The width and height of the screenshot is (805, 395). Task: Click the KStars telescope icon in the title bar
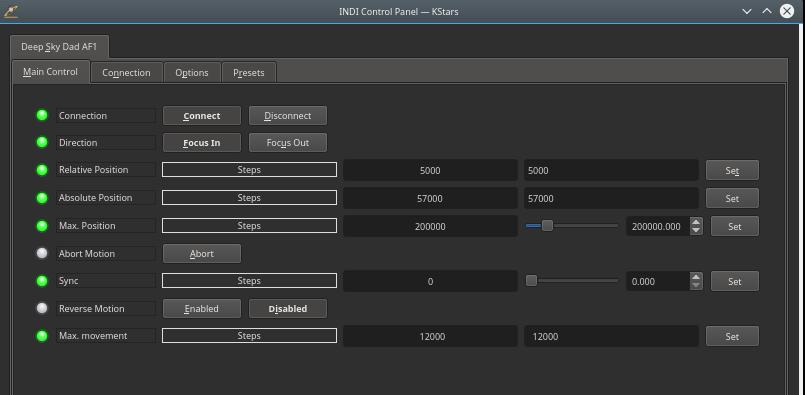pos(10,11)
